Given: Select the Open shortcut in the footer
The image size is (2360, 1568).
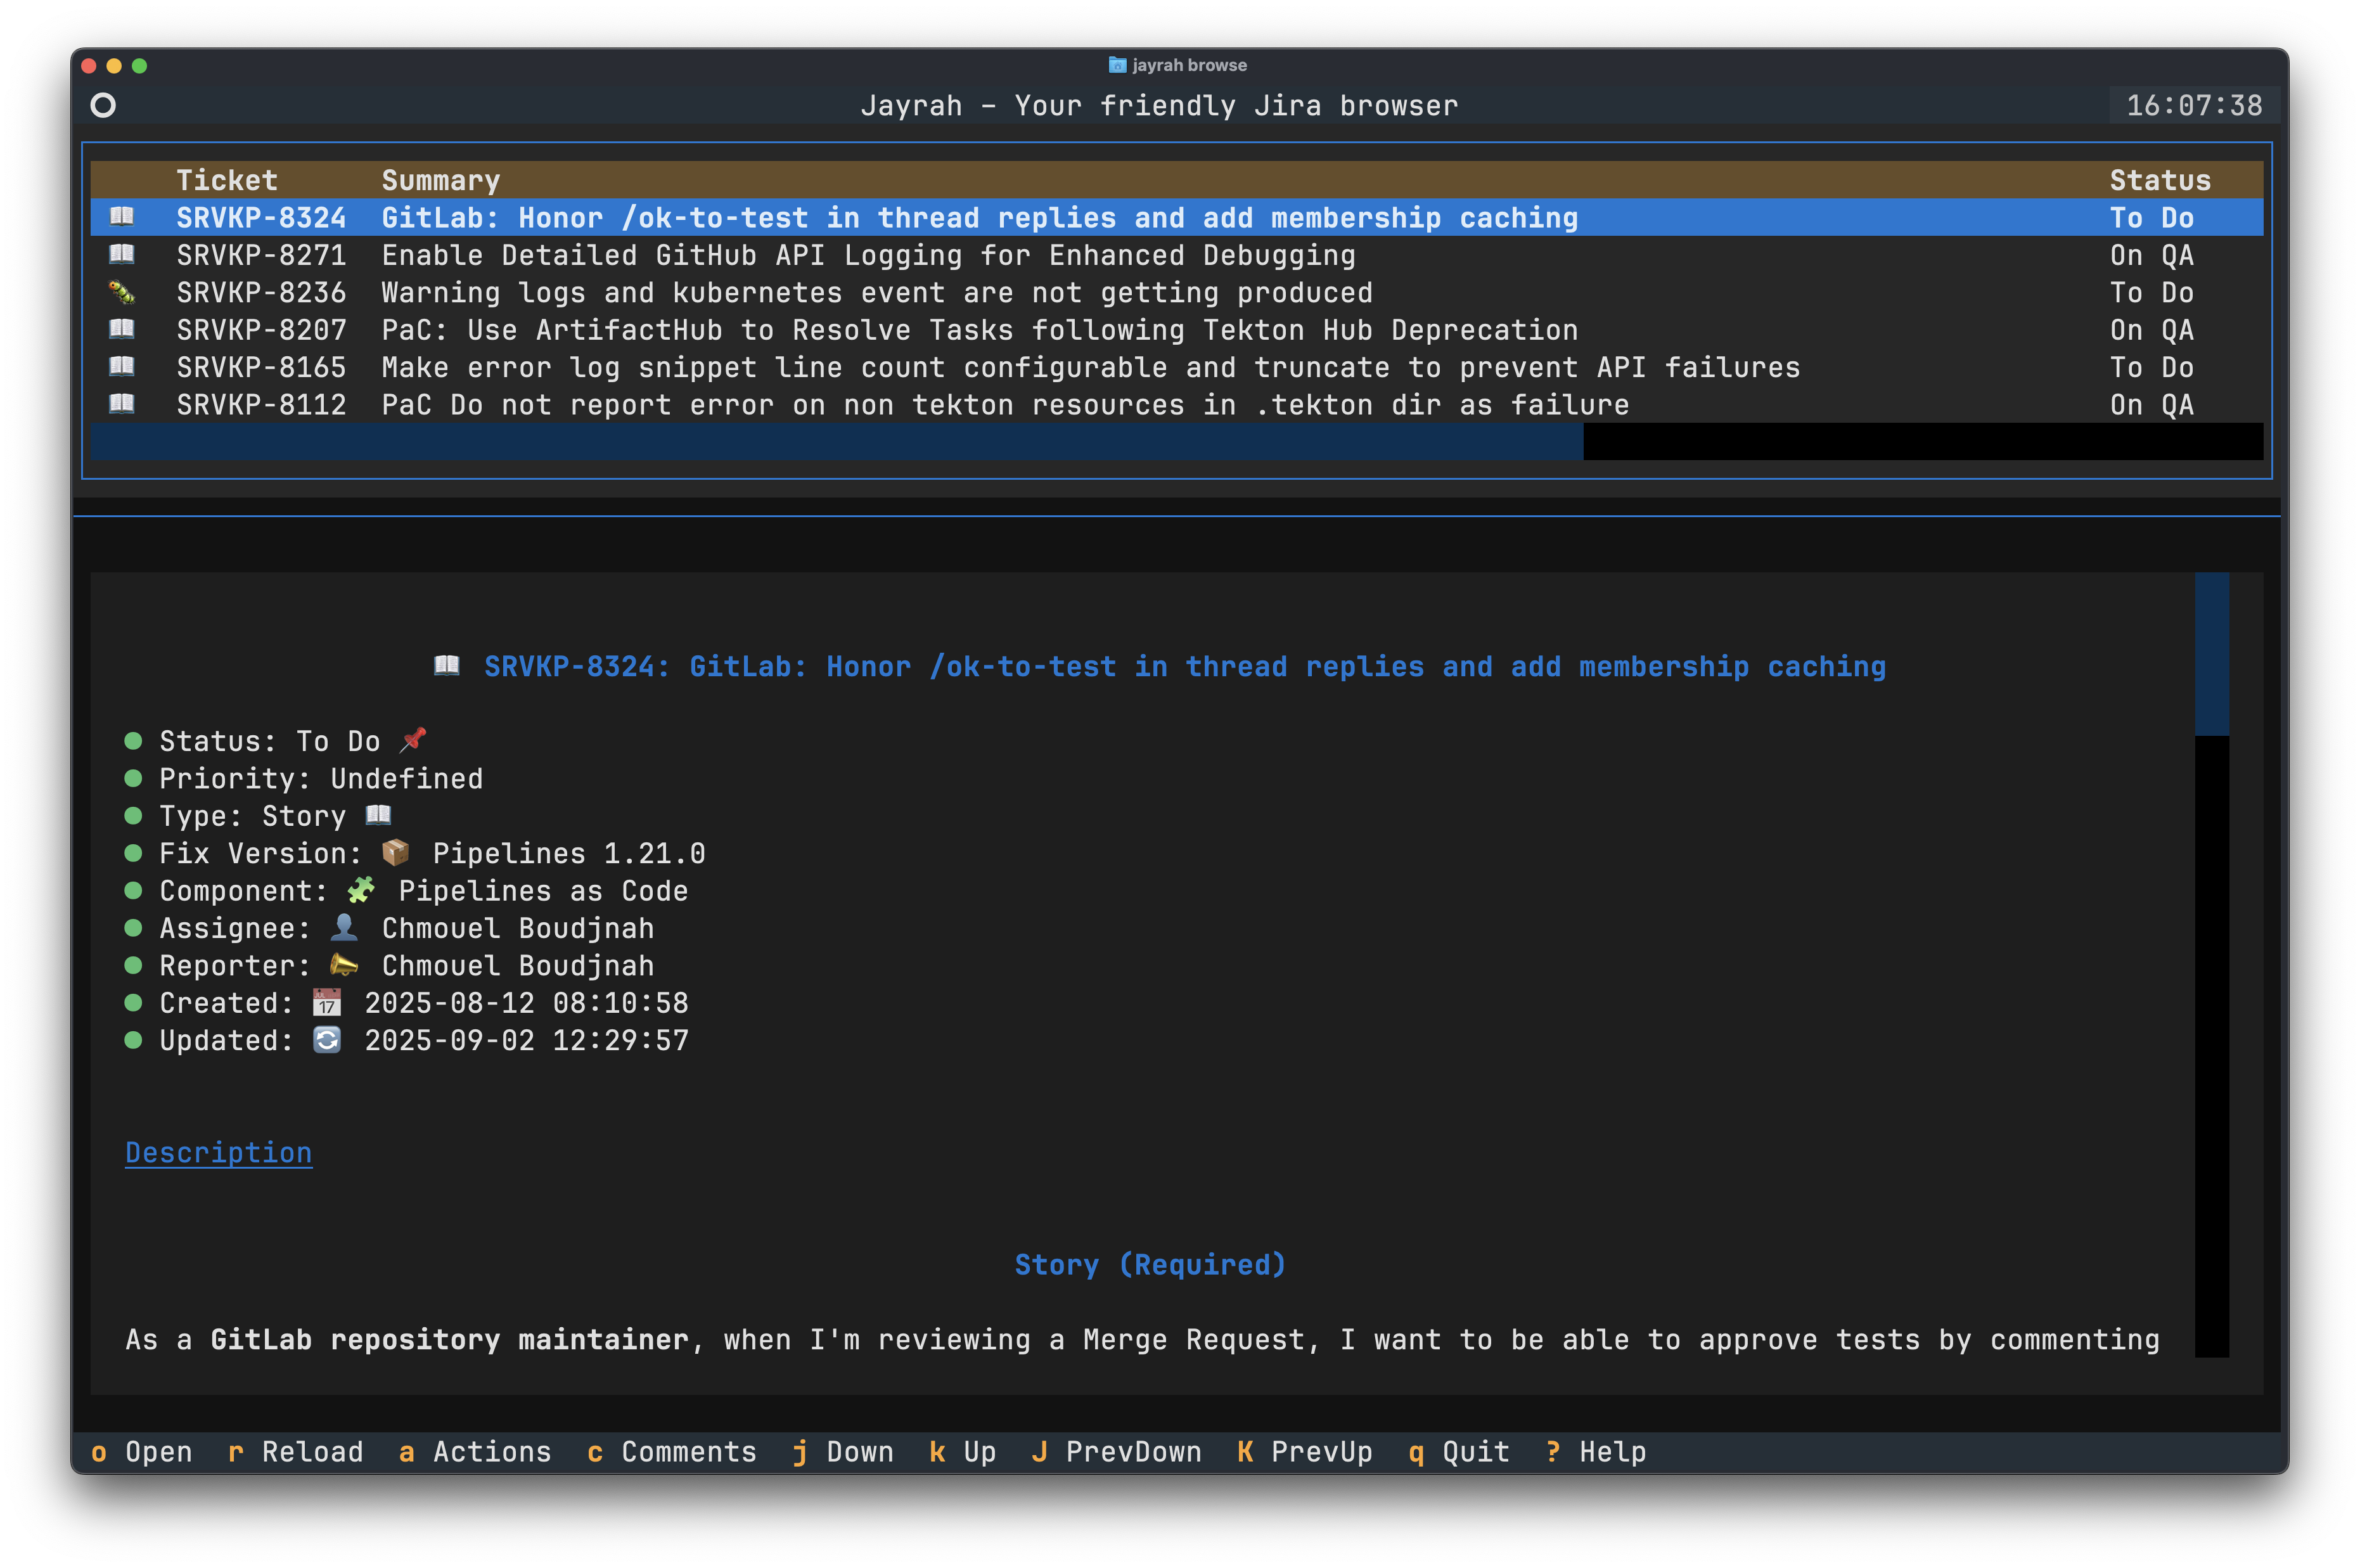Looking at the screenshot, I should [142, 1451].
